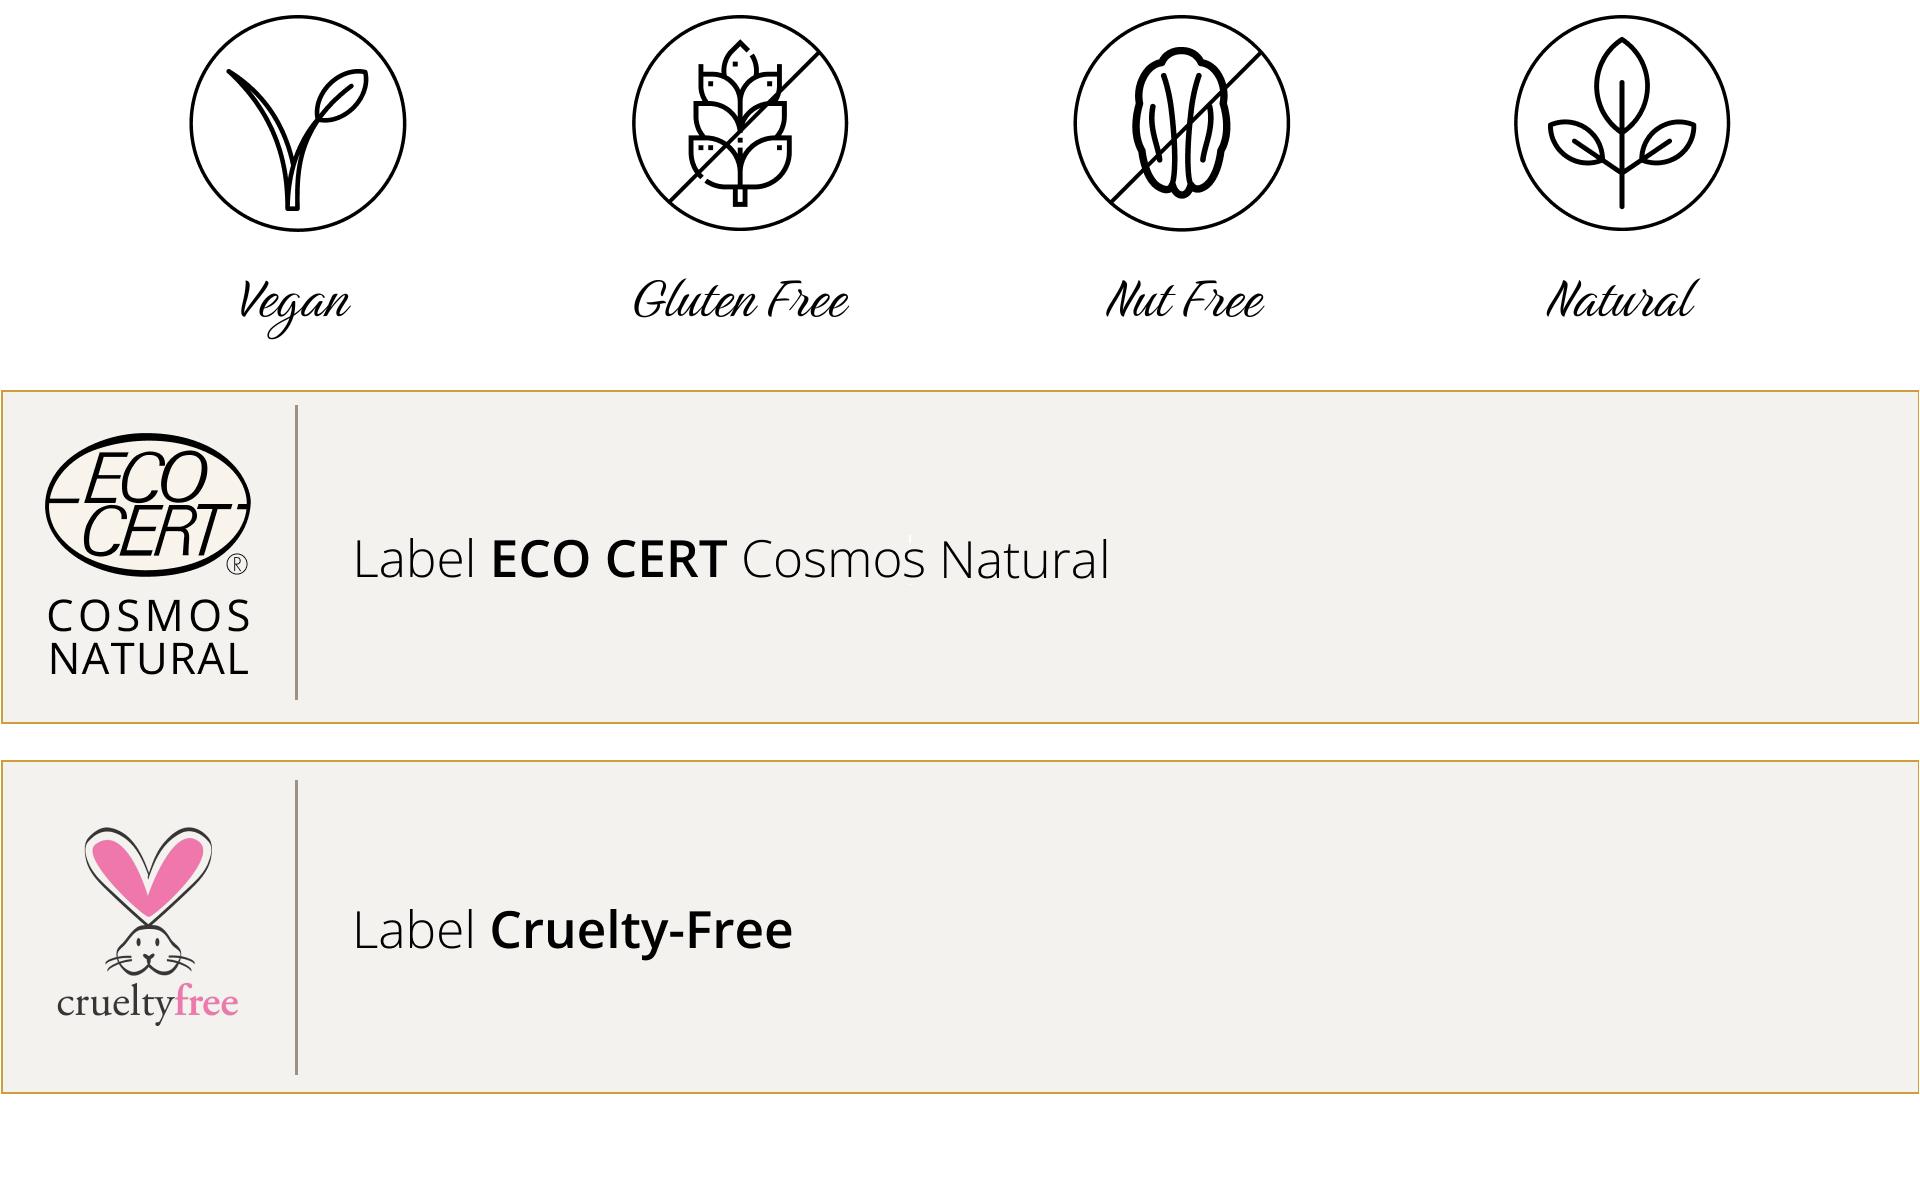Click the Nut Free crossed-out nut icon
Screen dimensions: 1920x1189
1182,123
